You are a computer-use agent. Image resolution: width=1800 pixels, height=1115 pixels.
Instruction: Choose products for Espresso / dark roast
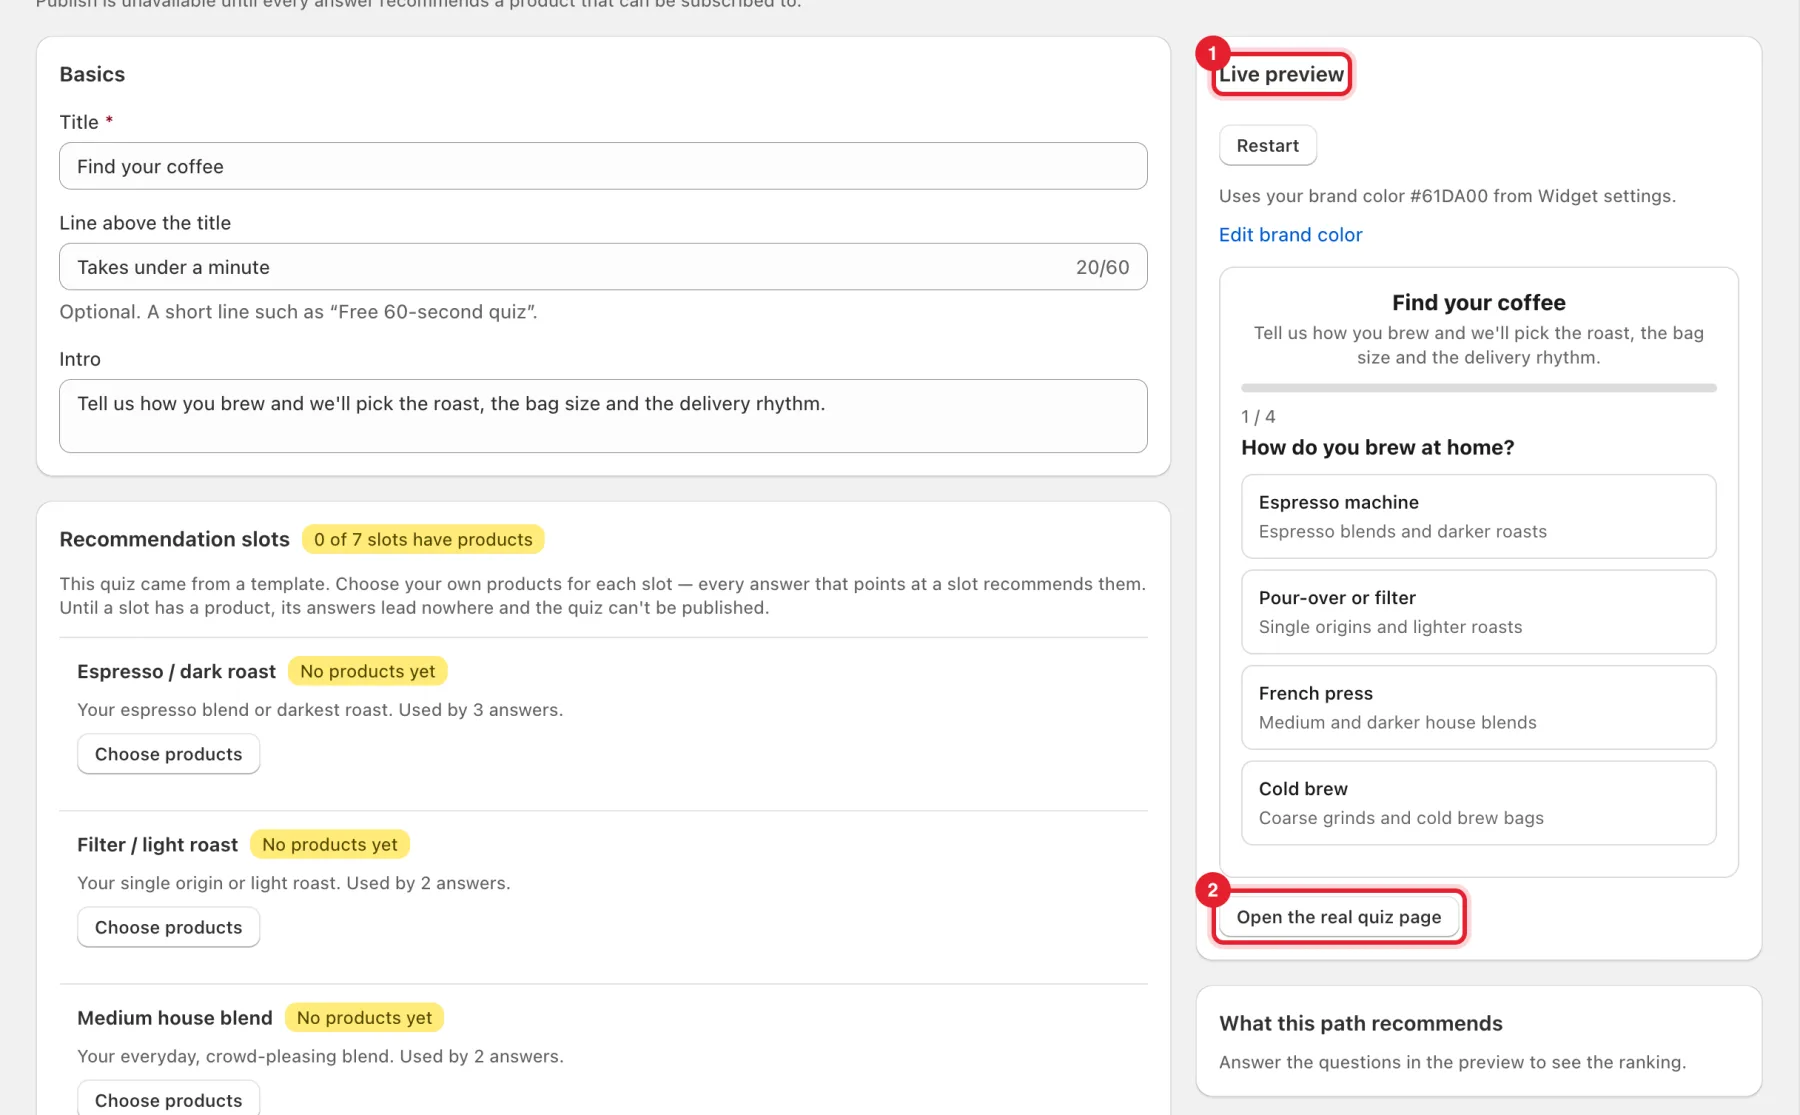pos(168,754)
